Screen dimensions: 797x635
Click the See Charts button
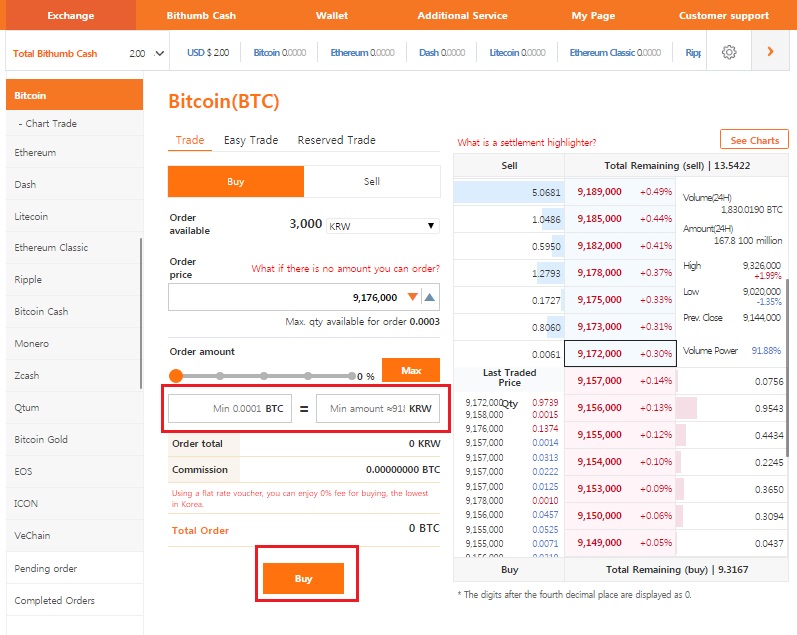[x=754, y=140]
